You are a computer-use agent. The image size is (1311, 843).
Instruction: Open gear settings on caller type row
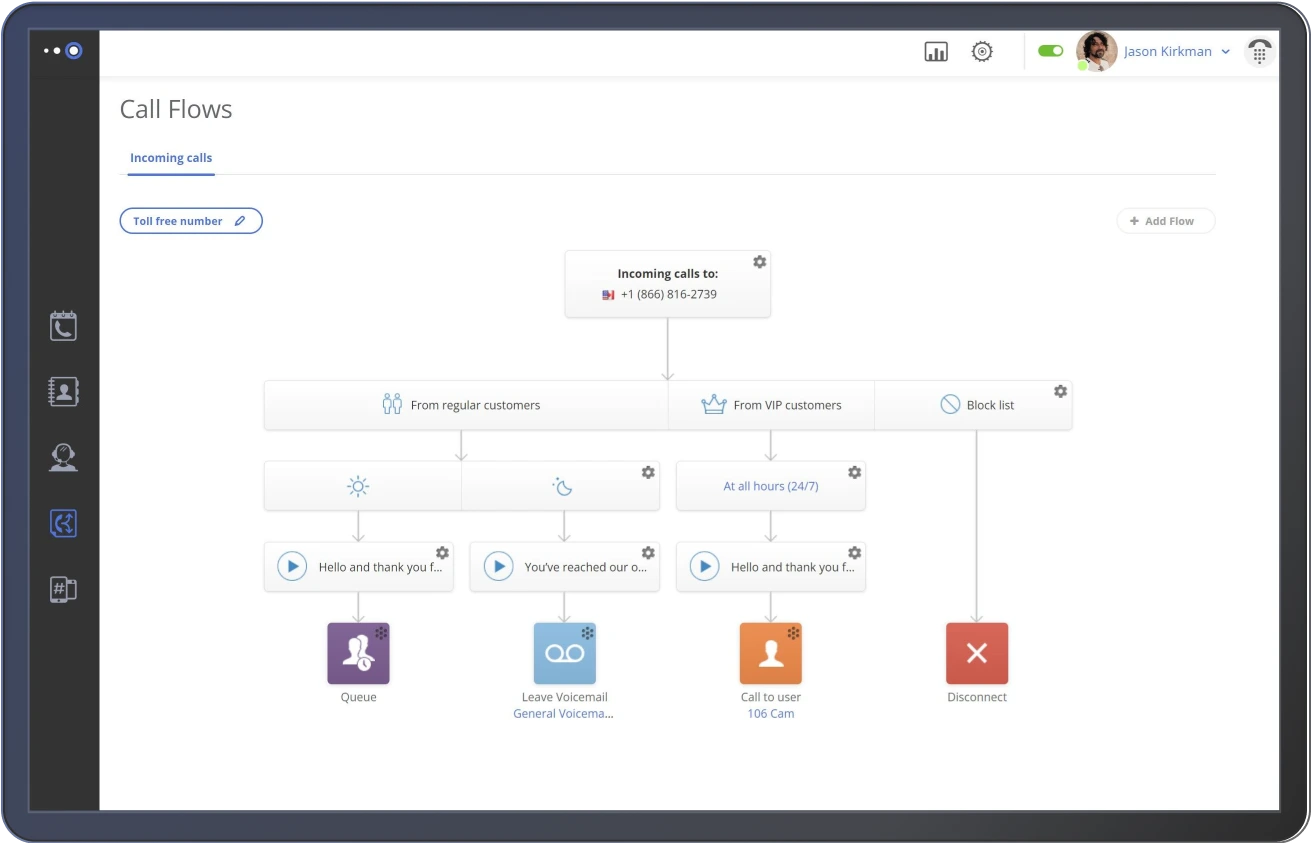pos(1060,391)
